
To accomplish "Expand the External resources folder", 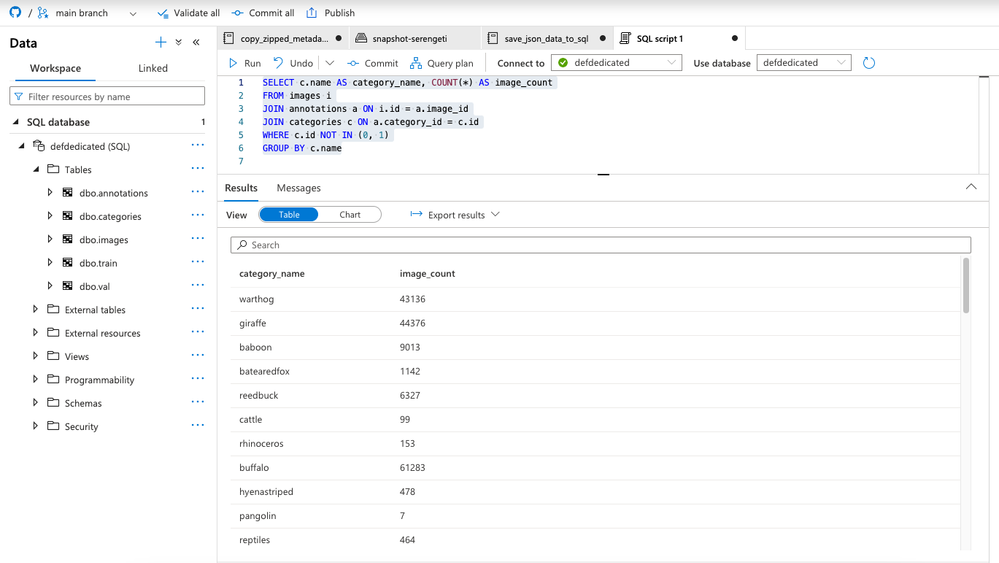I will click(x=35, y=332).
